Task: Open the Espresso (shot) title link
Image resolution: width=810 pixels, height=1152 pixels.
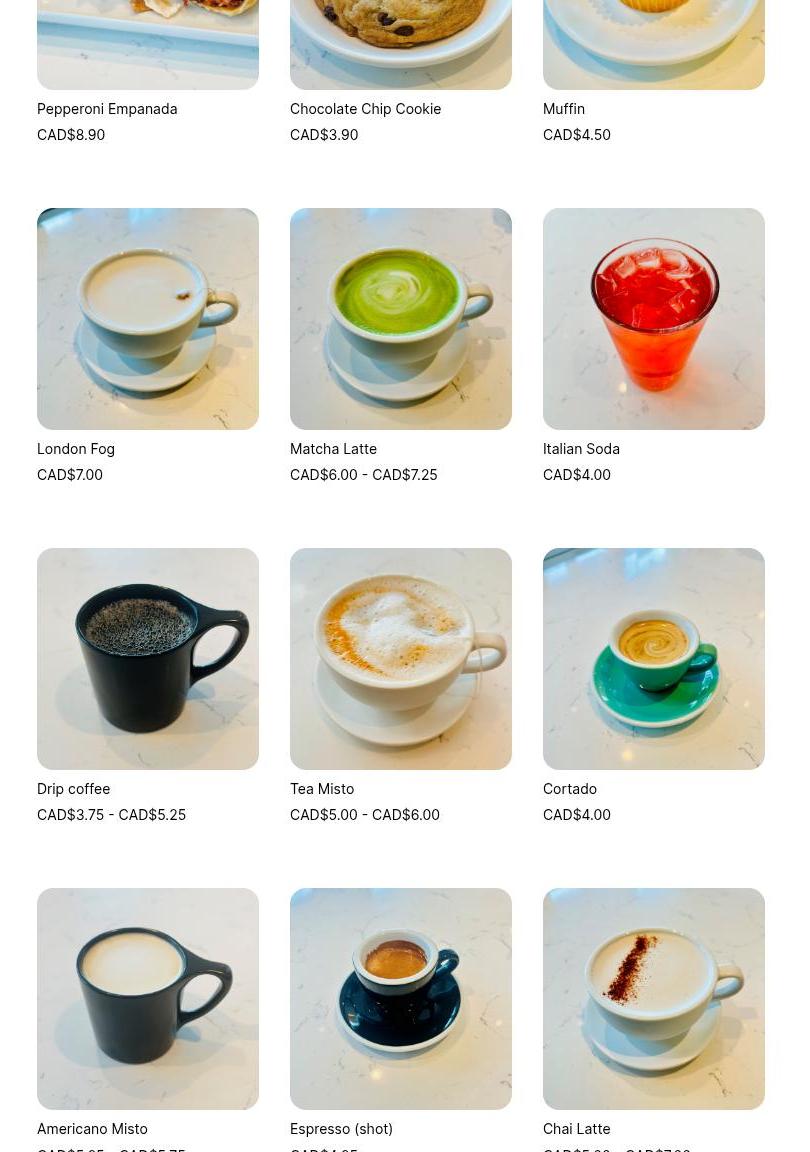Action: pos(341,1129)
